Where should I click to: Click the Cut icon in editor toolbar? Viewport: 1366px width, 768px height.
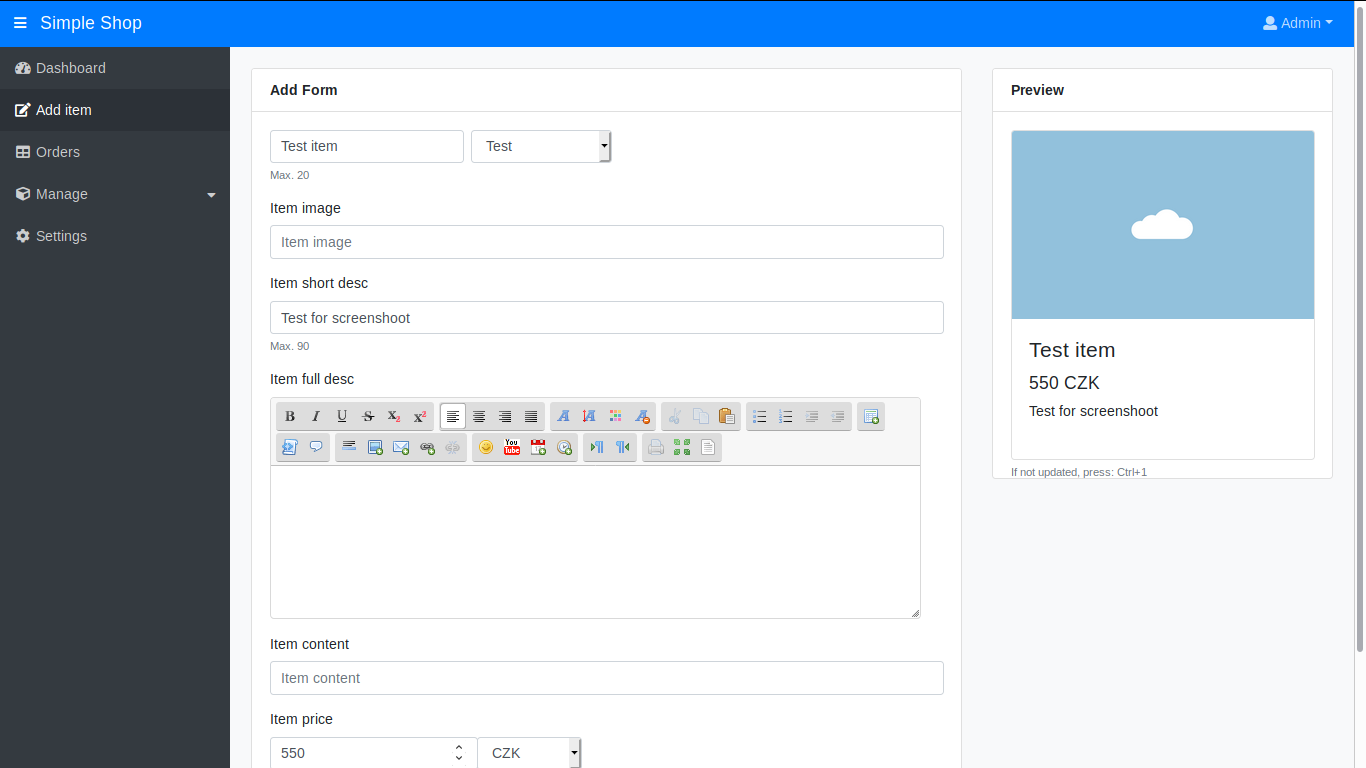pyautogui.click(x=675, y=416)
